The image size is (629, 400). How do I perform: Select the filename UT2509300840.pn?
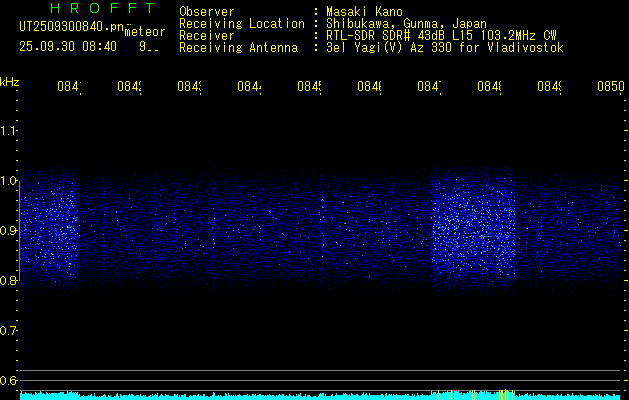(72, 27)
